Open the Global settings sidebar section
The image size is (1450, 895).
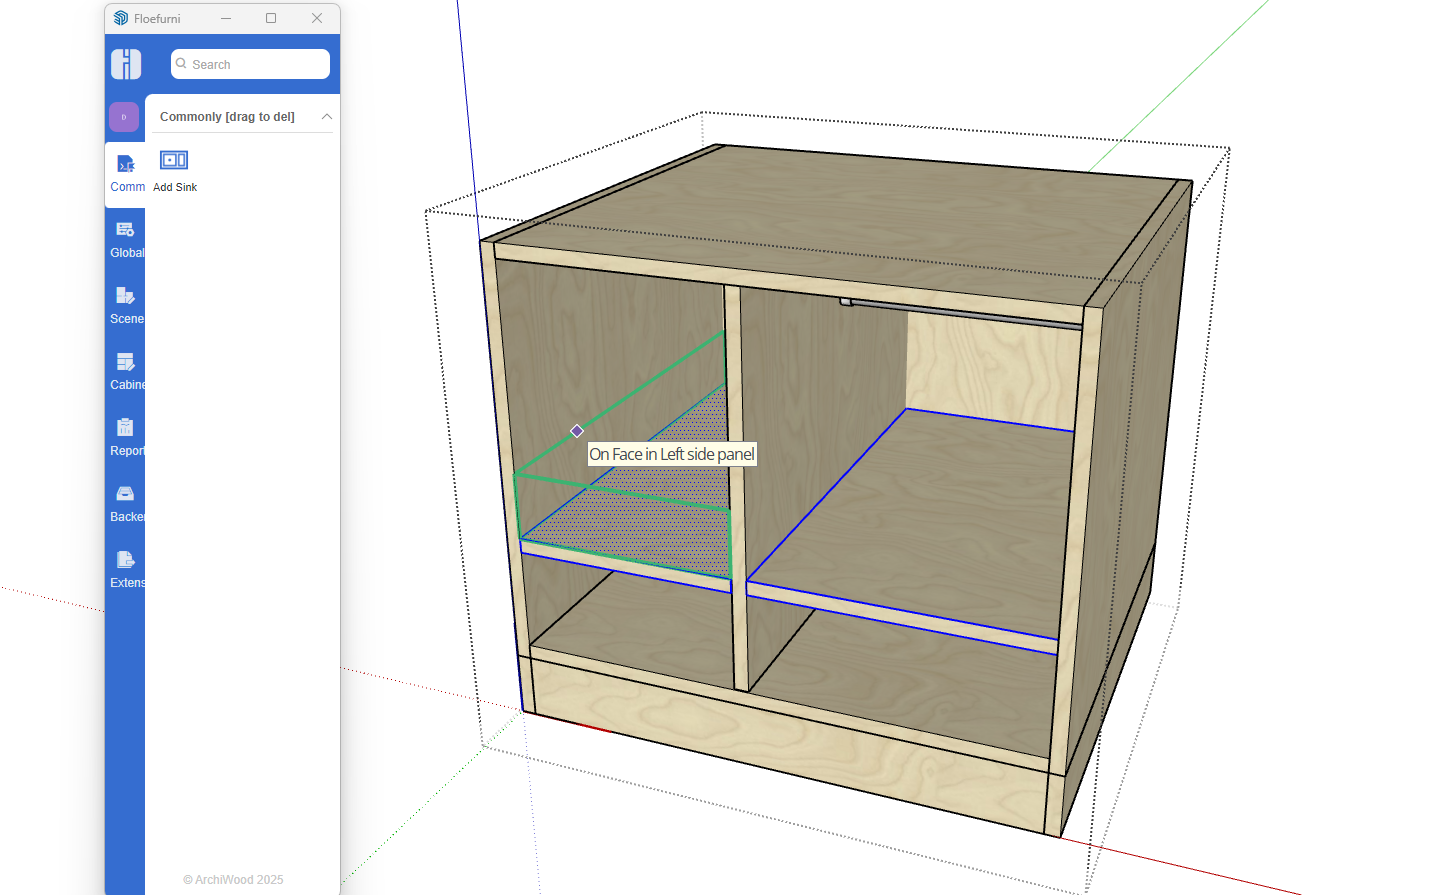click(x=126, y=240)
